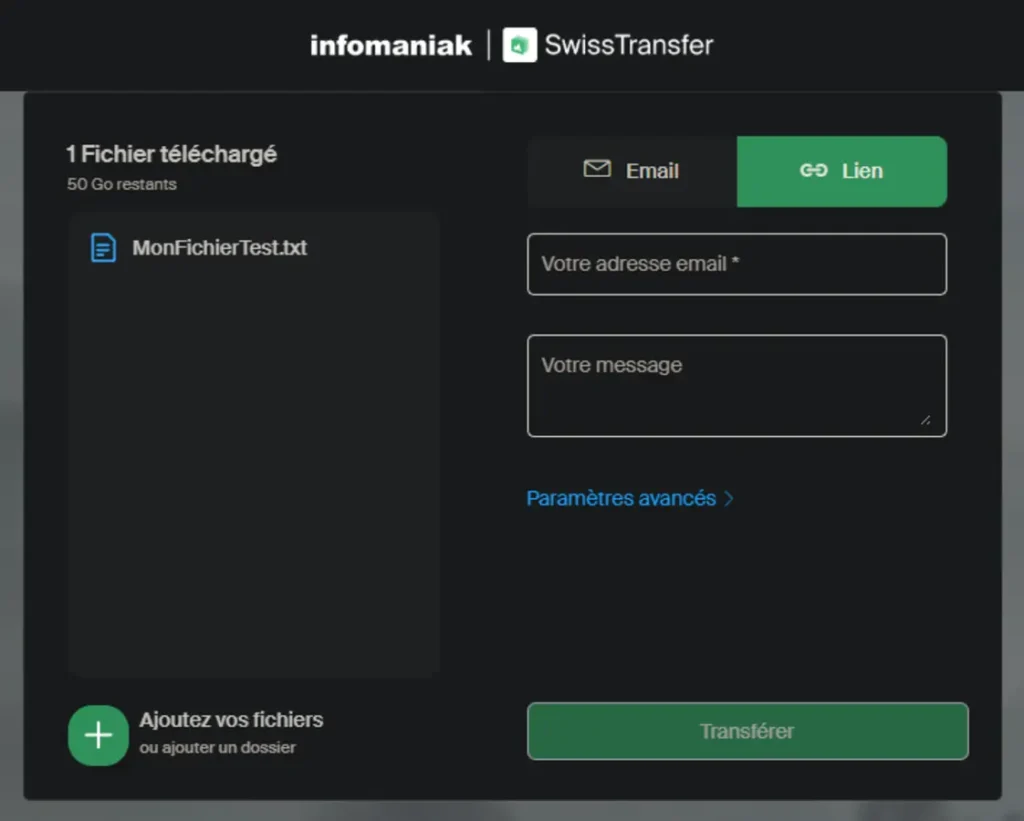
Task: Click the blue document icon of MonFichierTest.txt
Action: point(103,247)
